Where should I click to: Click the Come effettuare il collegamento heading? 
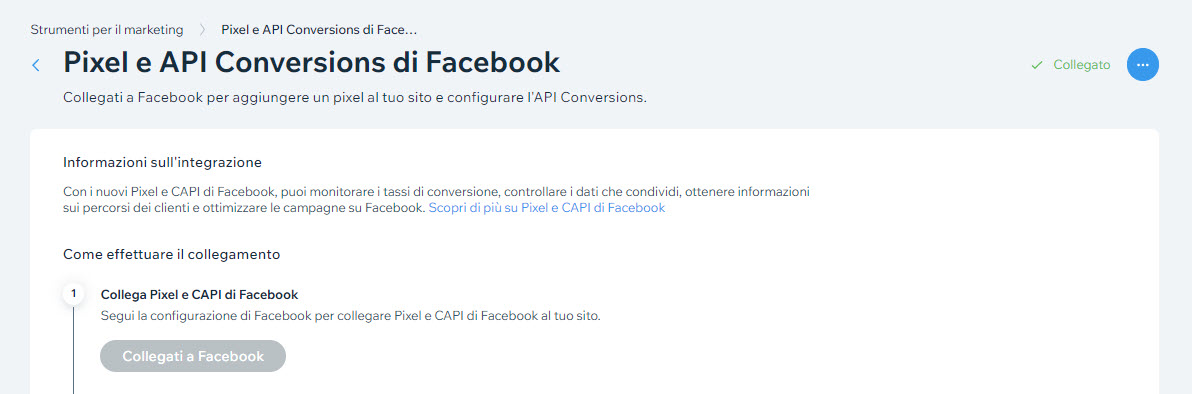click(172, 254)
